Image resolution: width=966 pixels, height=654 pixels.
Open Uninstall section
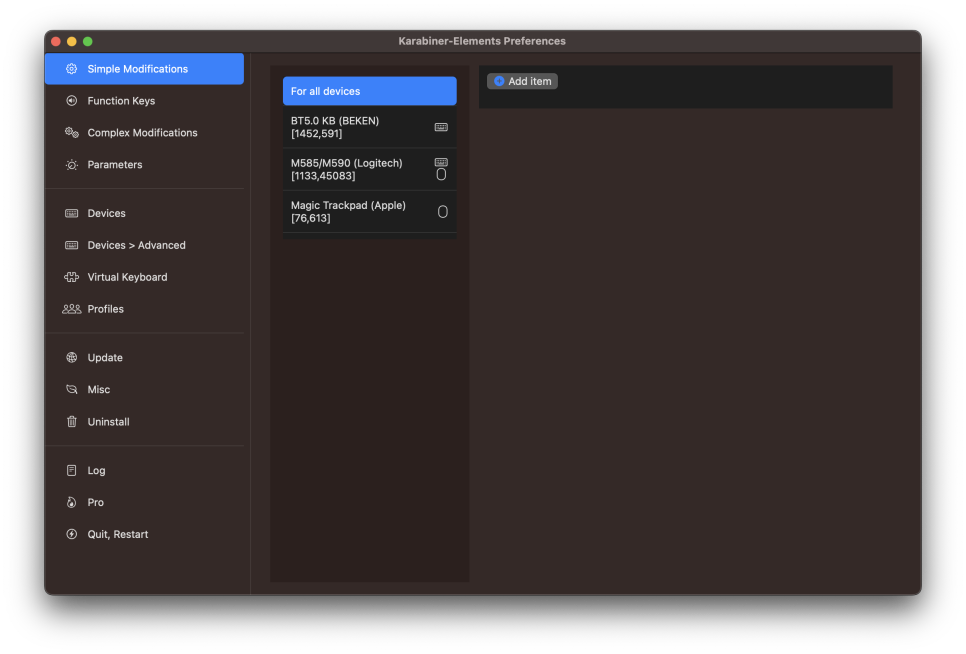coord(144,421)
